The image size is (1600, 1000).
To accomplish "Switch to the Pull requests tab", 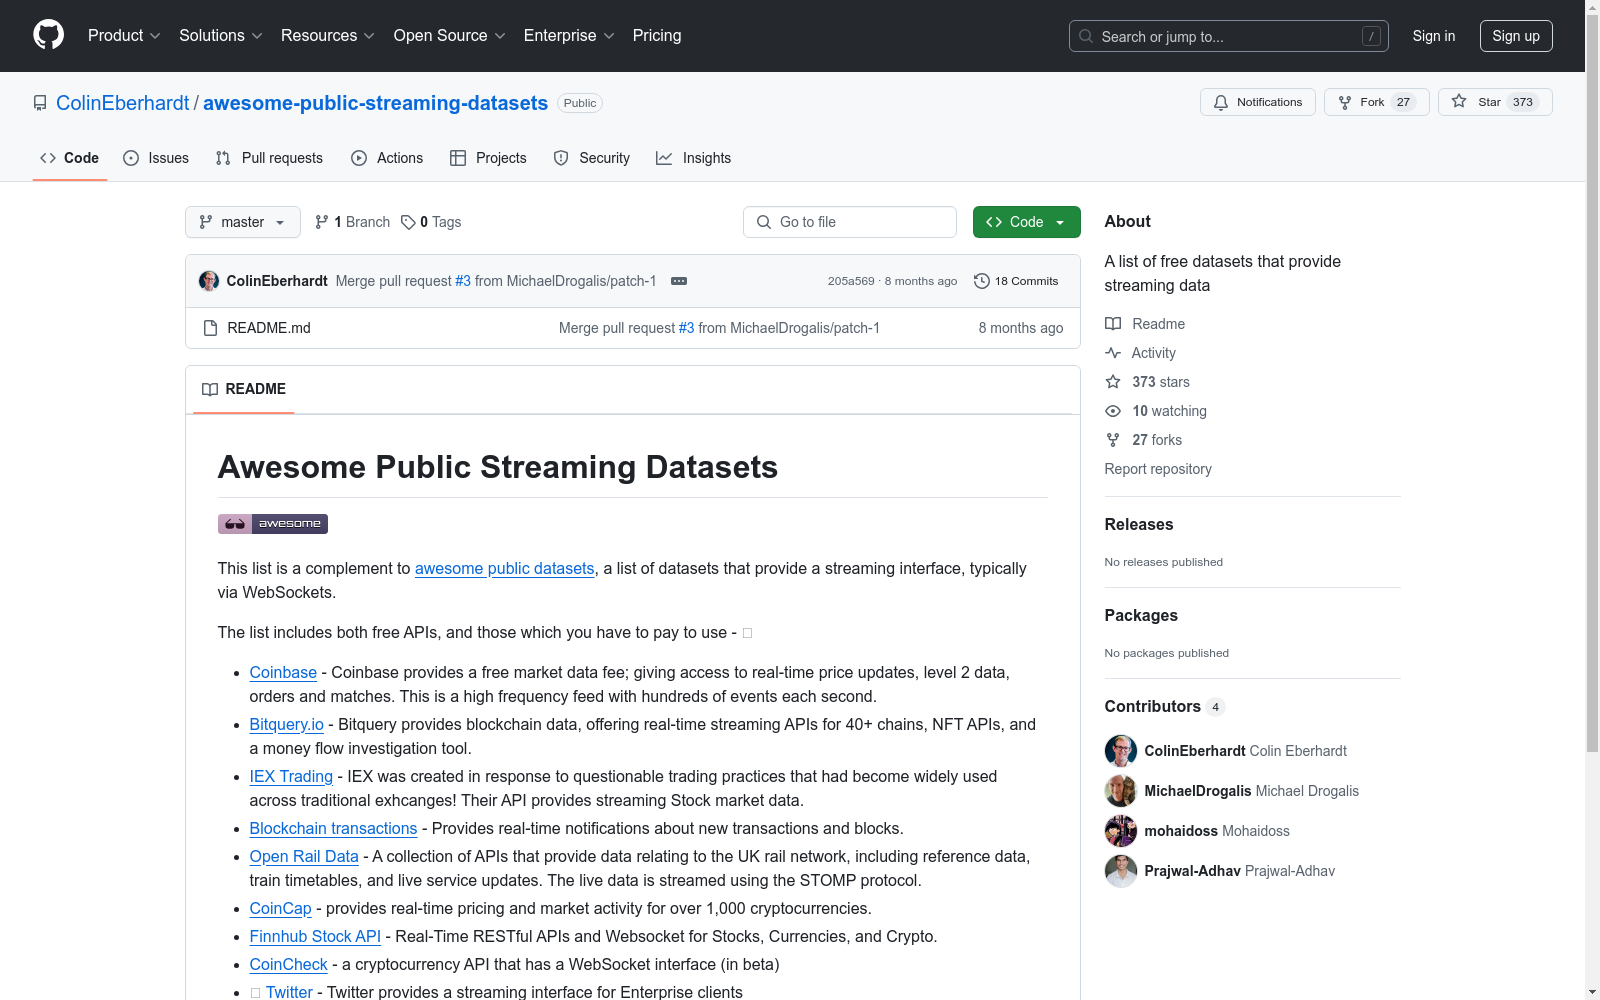I will click(269, 158).
